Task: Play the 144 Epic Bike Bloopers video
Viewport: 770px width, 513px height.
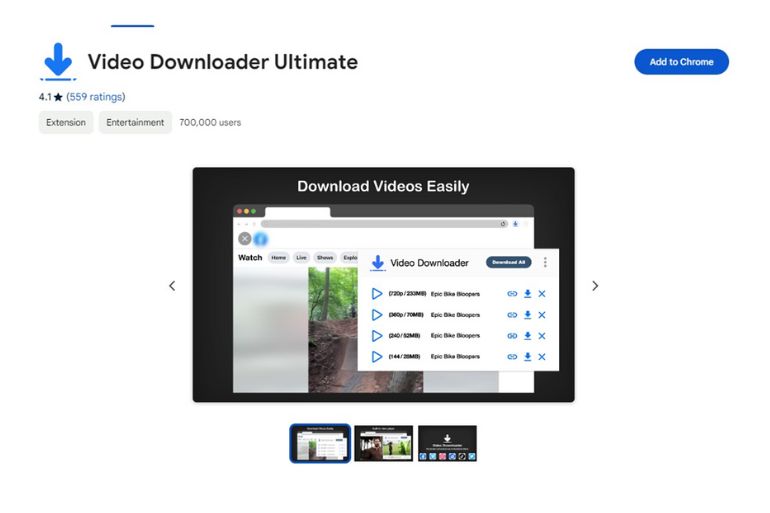Action: coord(377,357)
